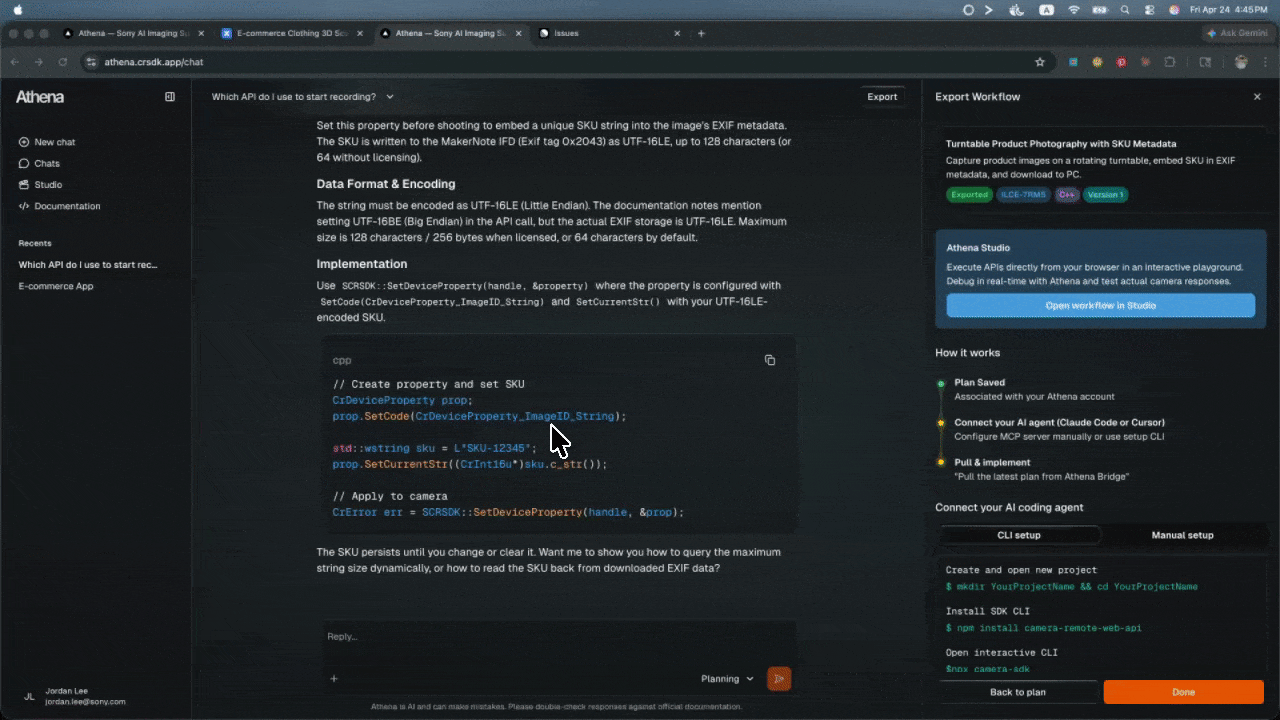Image resolution: width=1280 pixels, height=720 pixels.
Task: Click the 'Pull & implement' step
Action: tap(992, 462)
